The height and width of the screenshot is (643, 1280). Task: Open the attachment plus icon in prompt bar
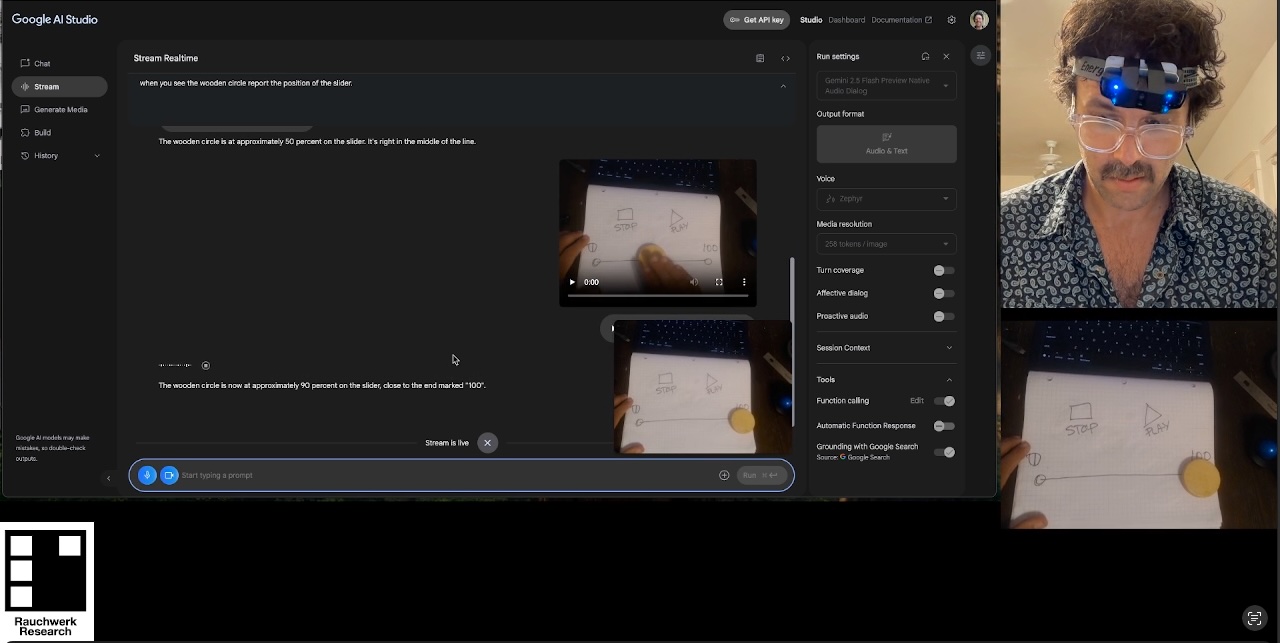tap(724, 475)
